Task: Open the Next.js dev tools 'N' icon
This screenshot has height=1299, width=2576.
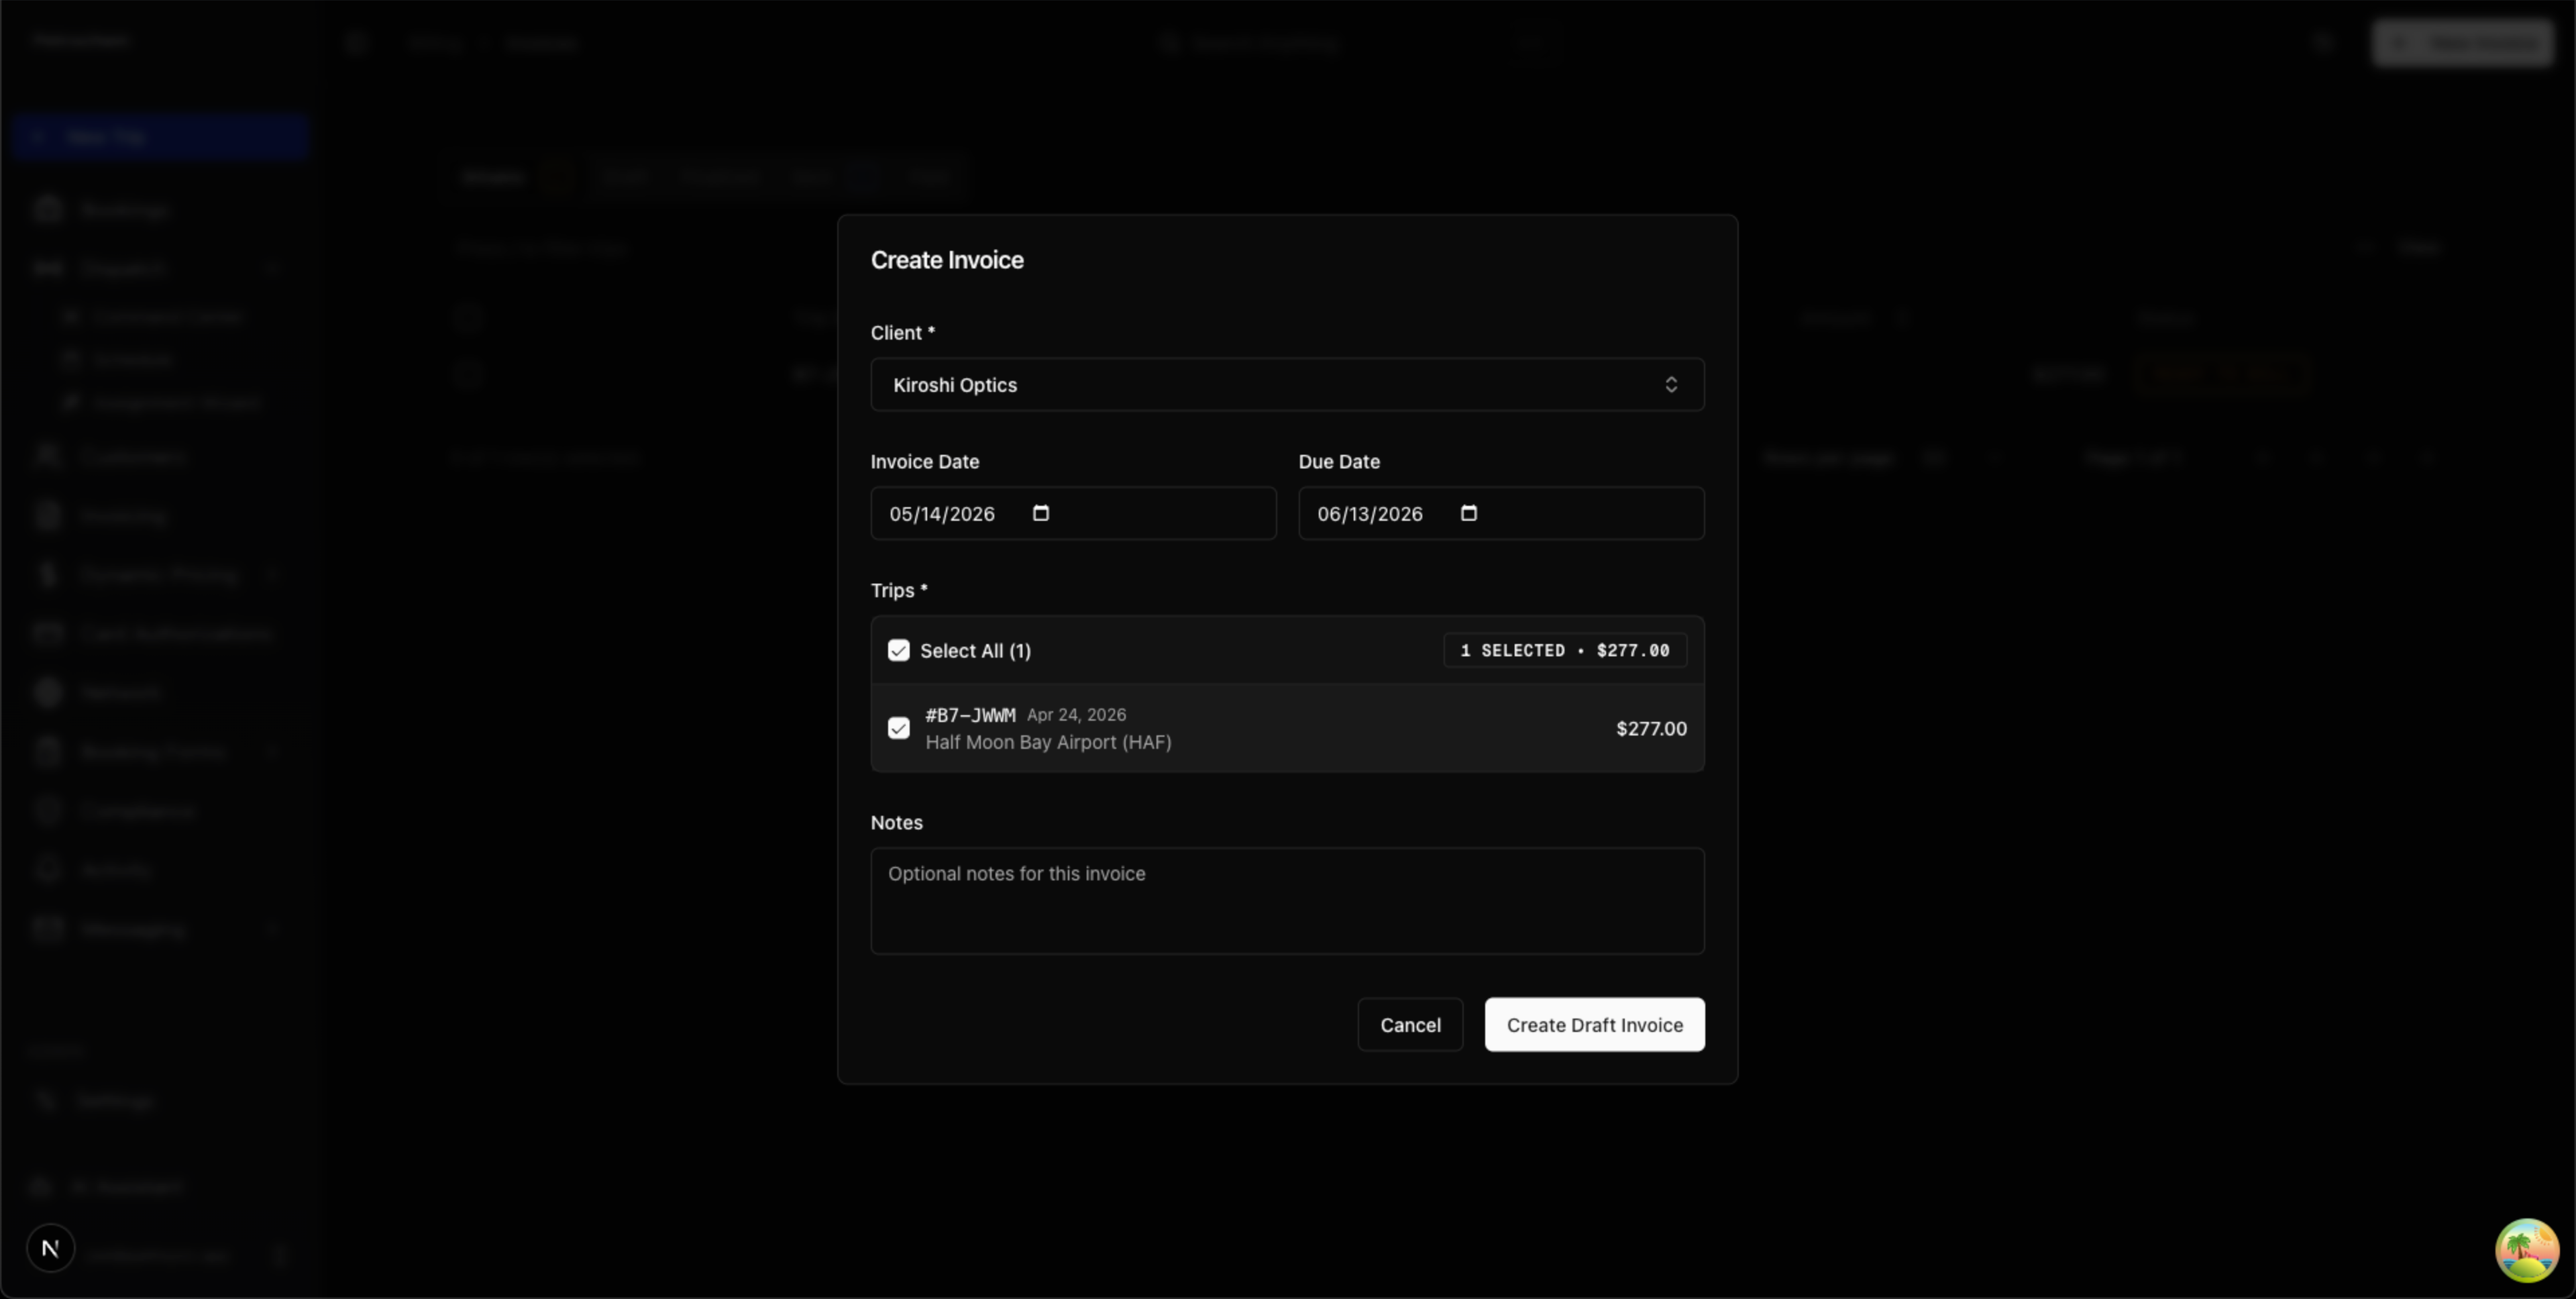Action: point(51,1248)
